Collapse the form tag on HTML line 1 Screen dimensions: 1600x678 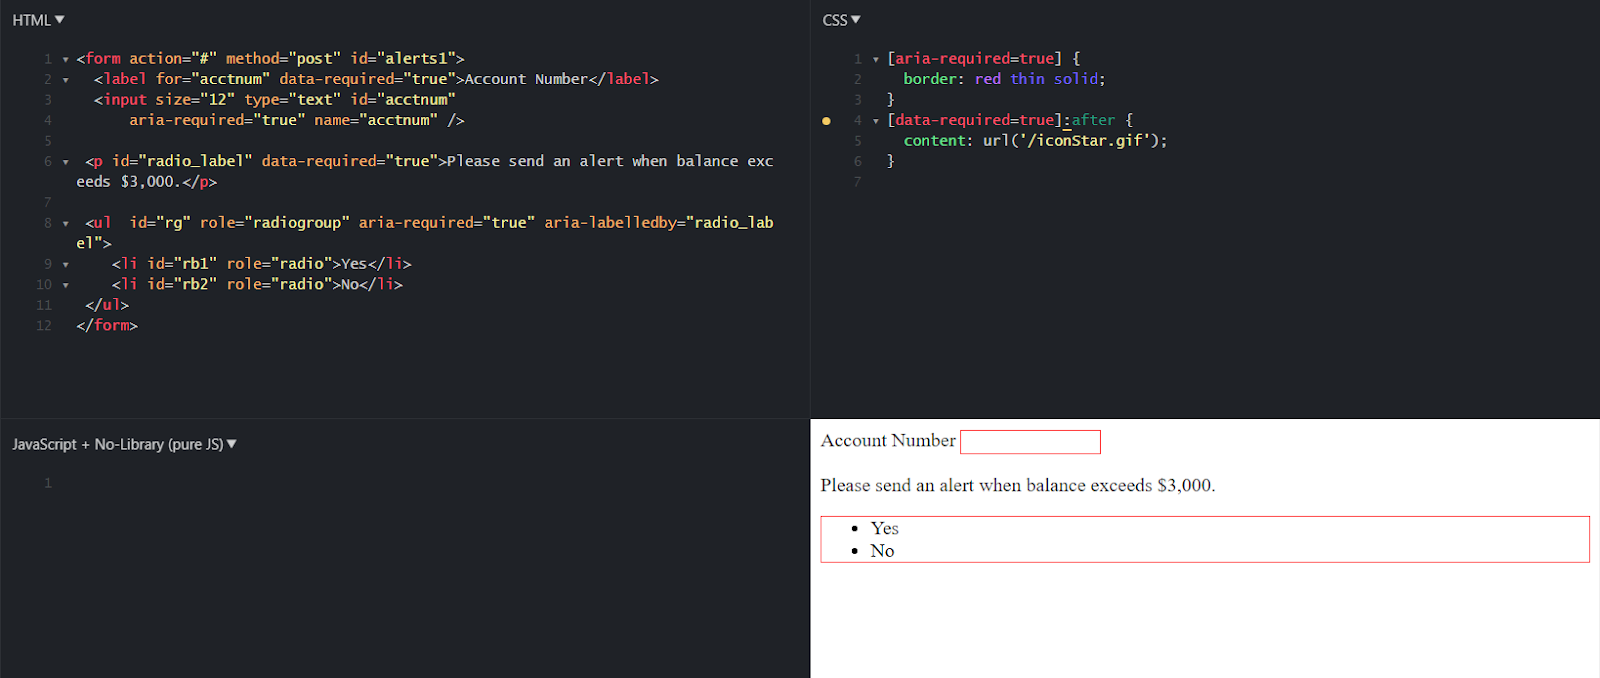pos(66,60)
